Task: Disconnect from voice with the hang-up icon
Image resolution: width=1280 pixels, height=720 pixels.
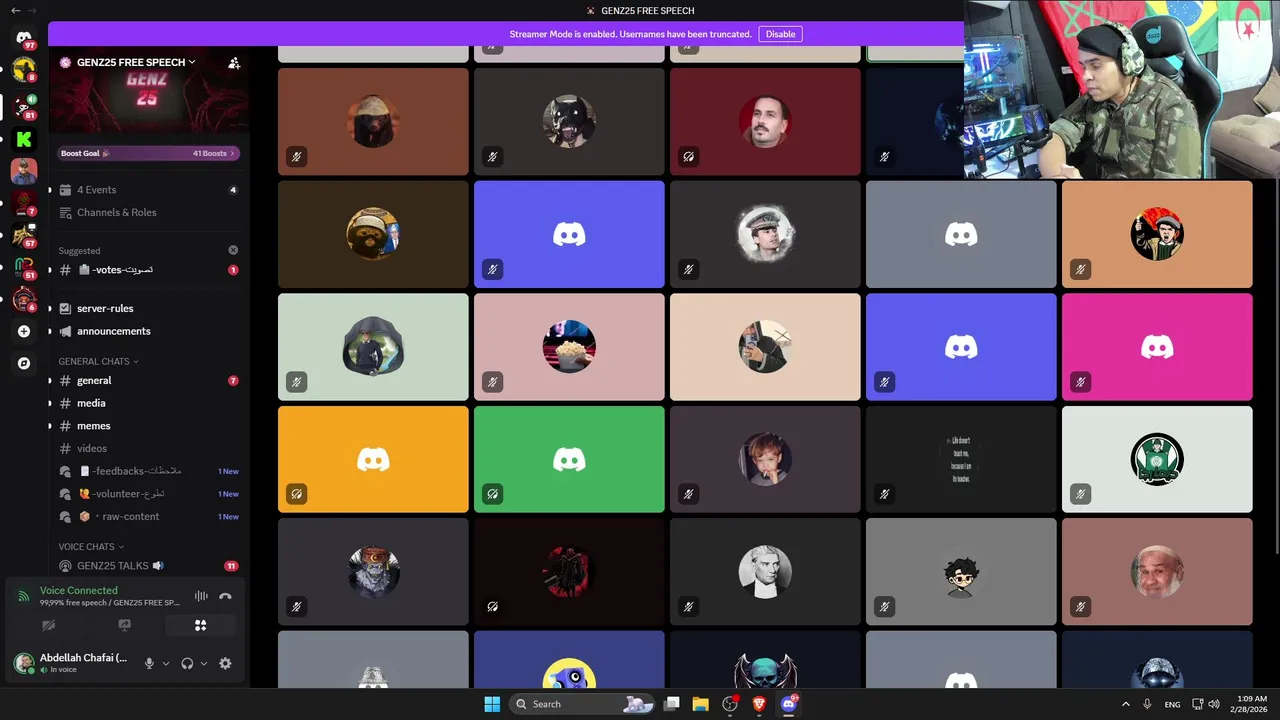Action: click(x=225, y=596)
